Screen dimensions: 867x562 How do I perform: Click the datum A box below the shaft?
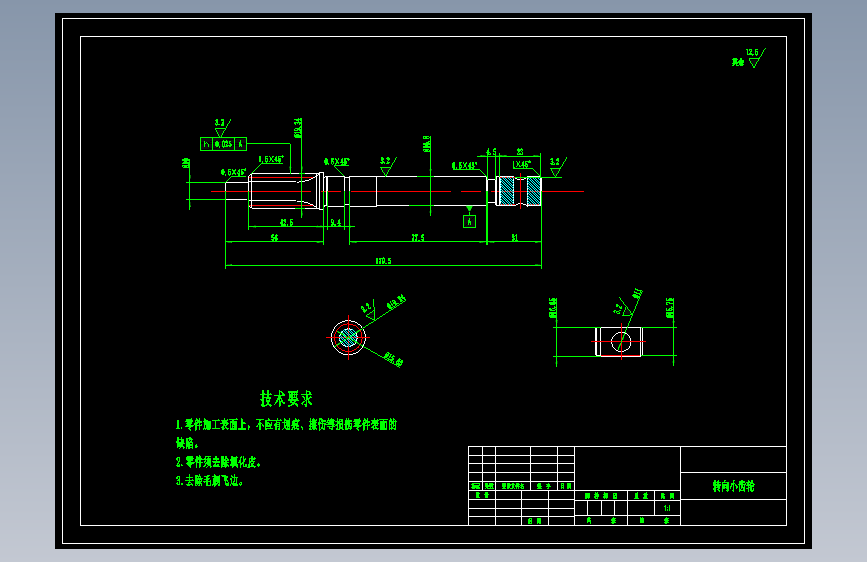[469, 222]
